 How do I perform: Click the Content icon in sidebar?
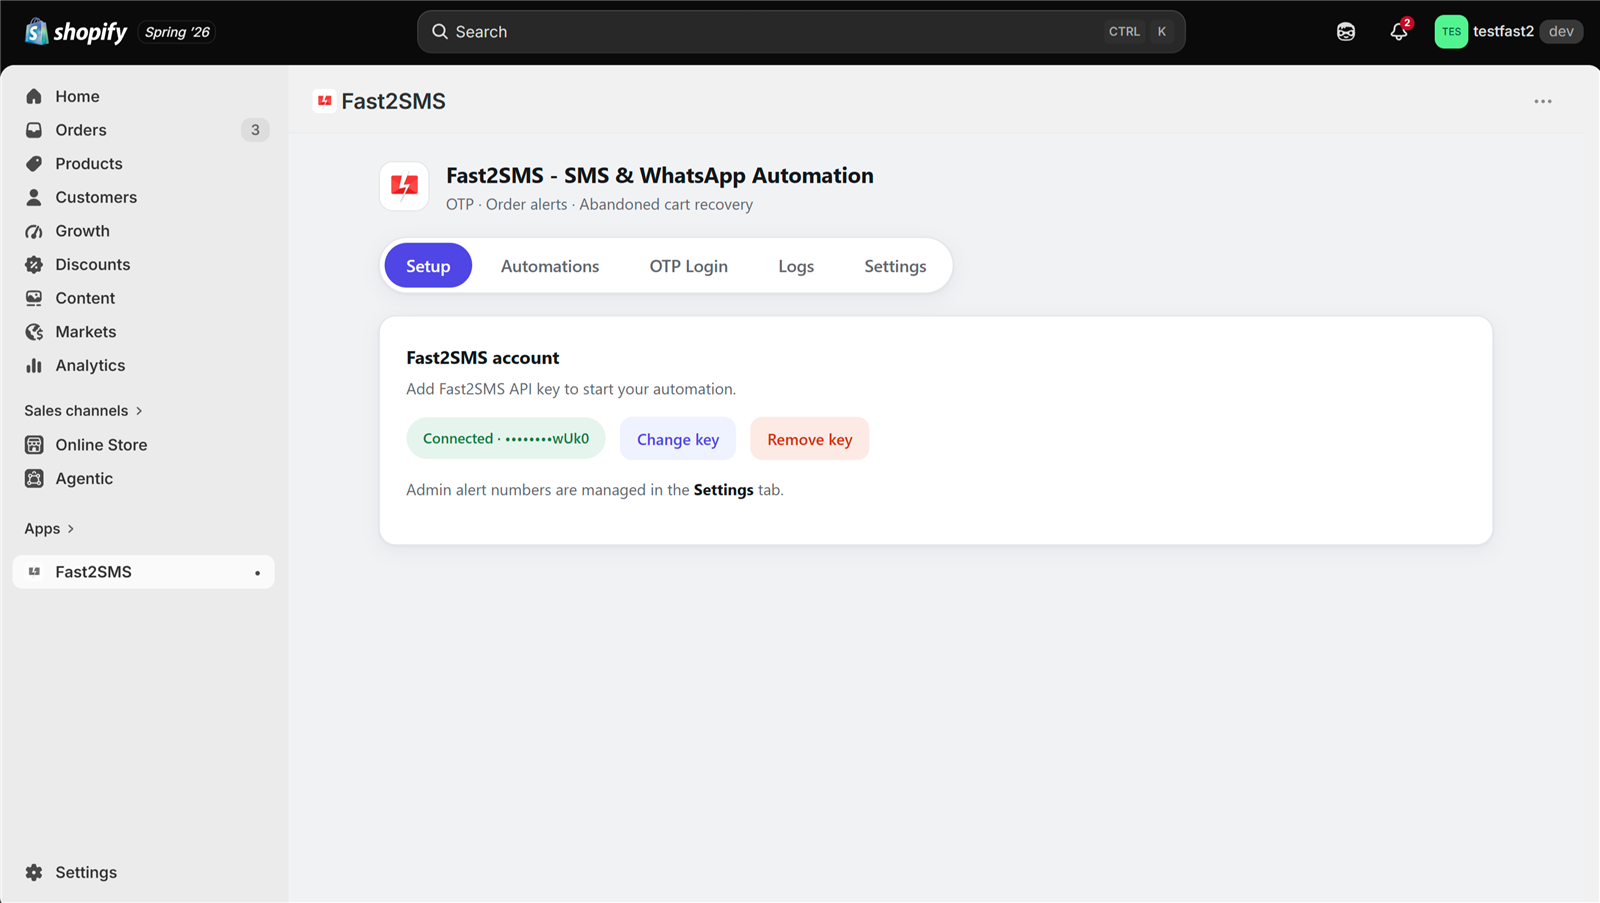click(34, 298)
